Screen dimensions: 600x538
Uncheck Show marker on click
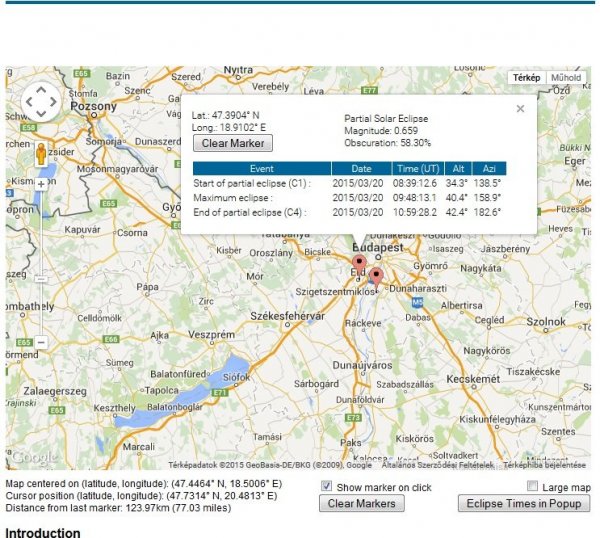[326, 486]
